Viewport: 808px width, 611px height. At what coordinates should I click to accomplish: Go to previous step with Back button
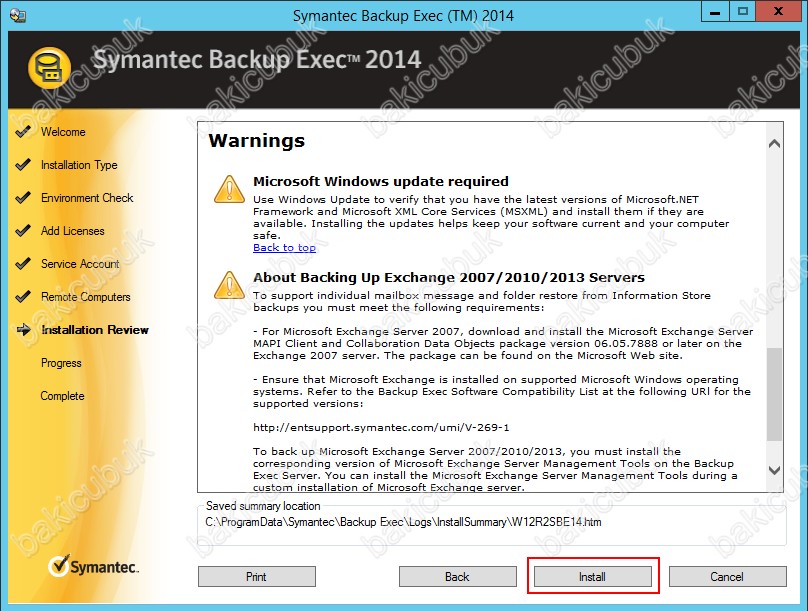tap(458, 576)
